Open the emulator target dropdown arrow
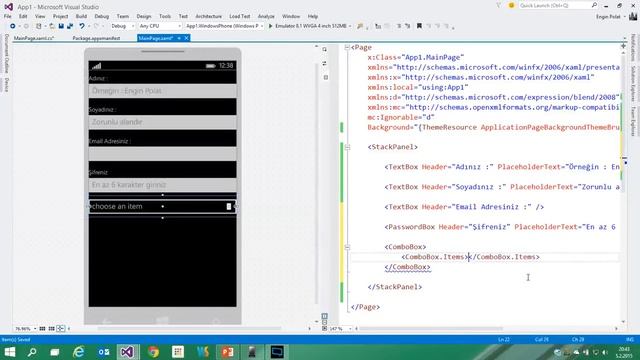The height and width of the screenshot is (360, 640). (350, 26)
